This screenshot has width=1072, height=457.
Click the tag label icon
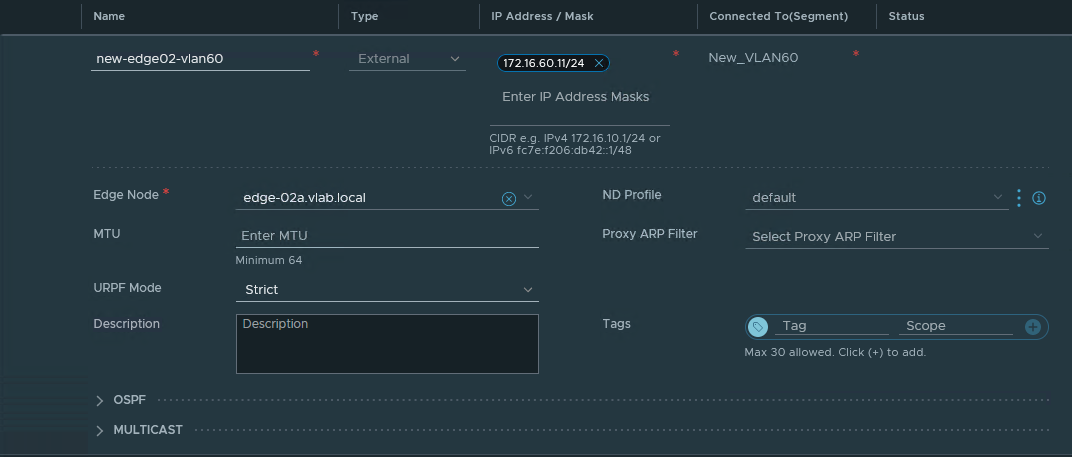click(x=758, y=327)
